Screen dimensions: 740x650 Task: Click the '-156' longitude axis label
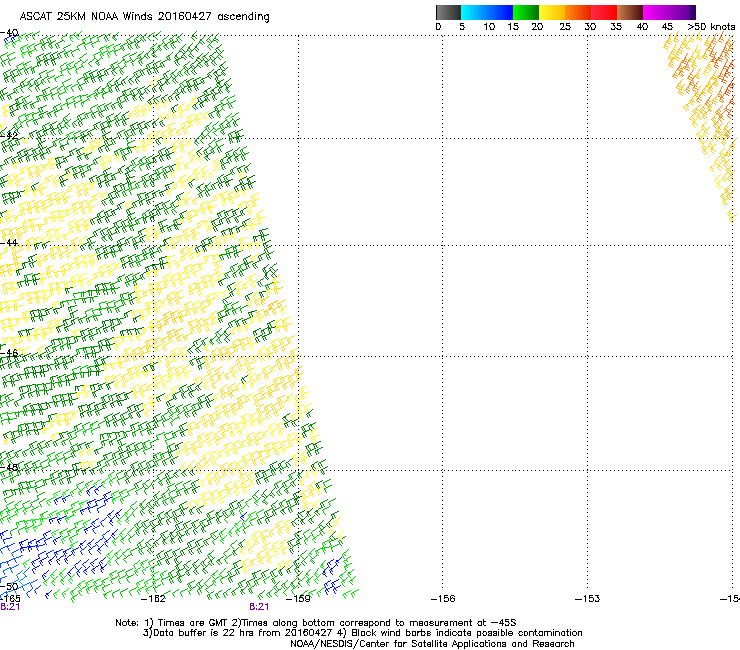pyautogui.click(x=443, y=599)
